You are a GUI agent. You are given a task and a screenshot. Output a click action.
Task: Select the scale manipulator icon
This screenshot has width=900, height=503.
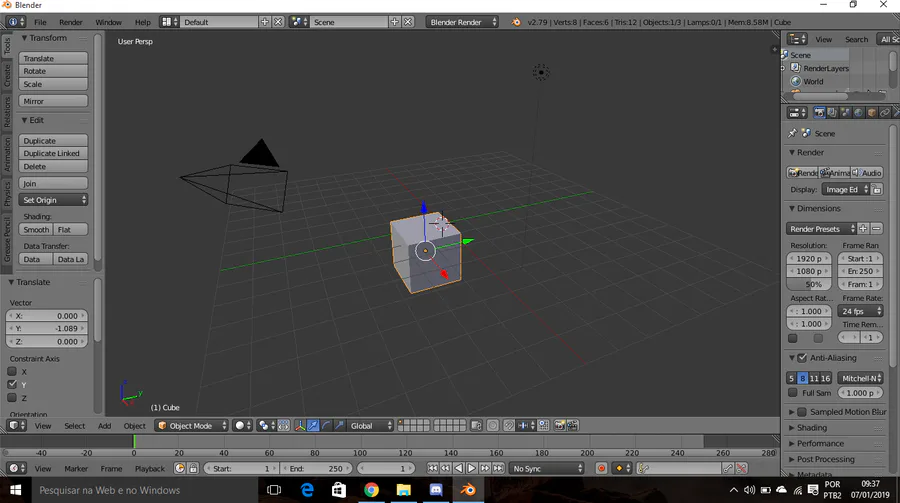pos(339,425)
